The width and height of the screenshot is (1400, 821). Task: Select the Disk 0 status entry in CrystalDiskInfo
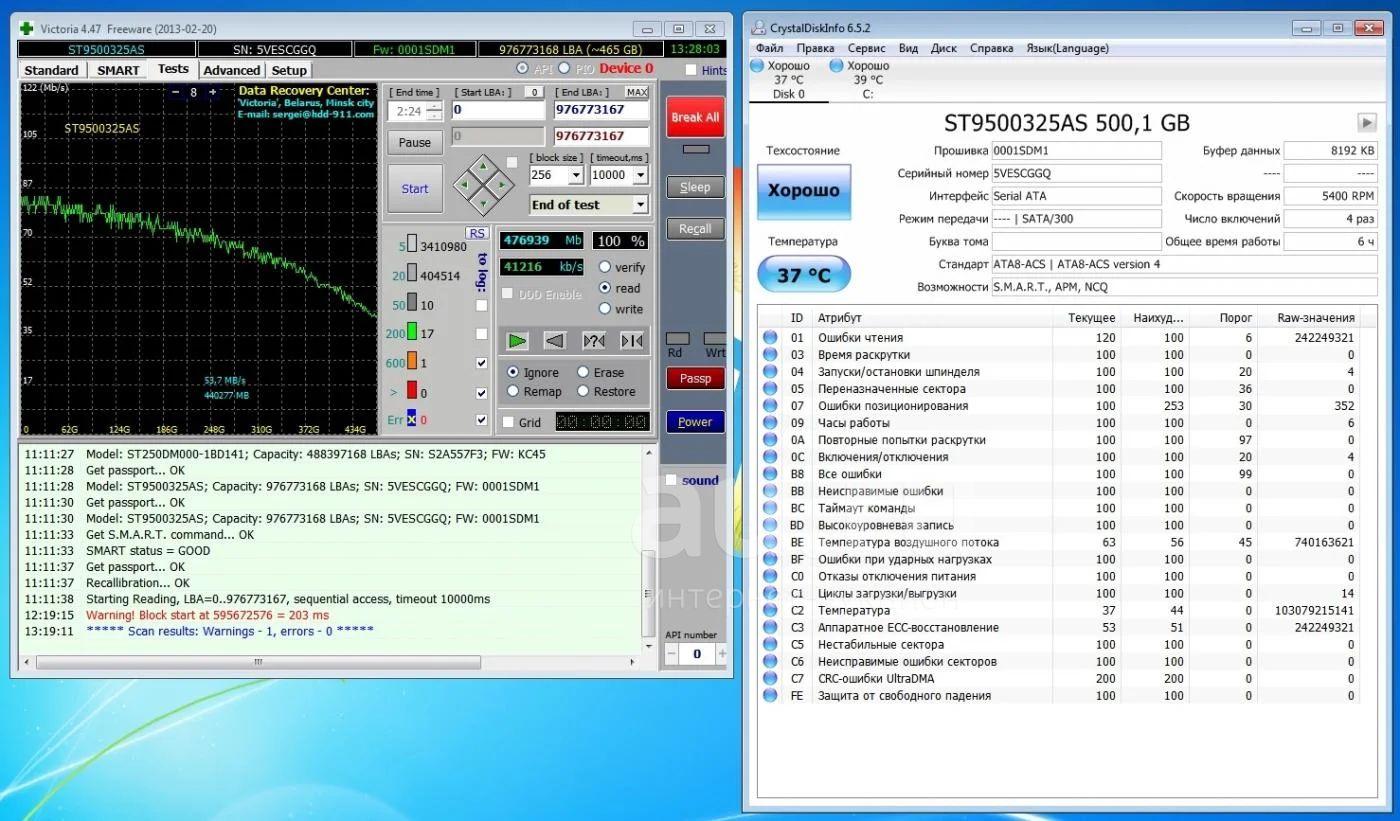point(788,80)
